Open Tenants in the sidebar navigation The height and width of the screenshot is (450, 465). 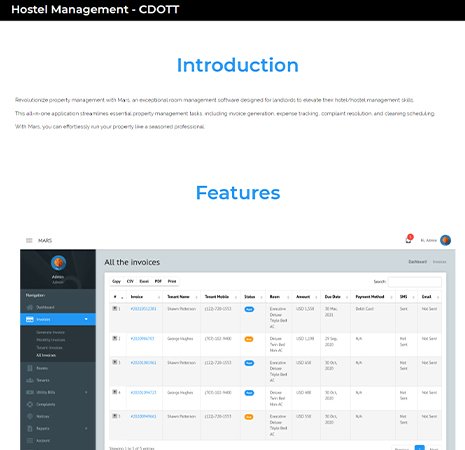pyautogui.click(x=58, y=380)
